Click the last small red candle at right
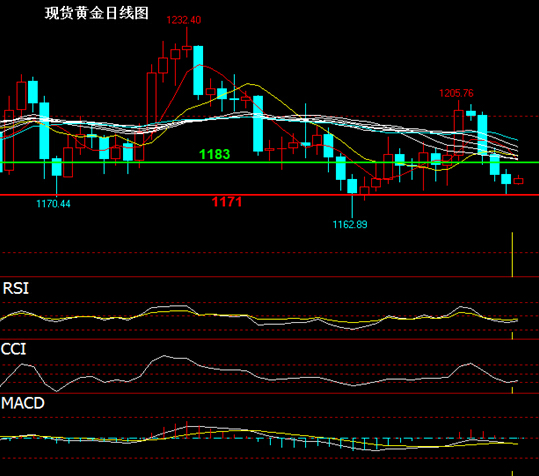This screenshot has width=539, height=476. pos(518,181)
